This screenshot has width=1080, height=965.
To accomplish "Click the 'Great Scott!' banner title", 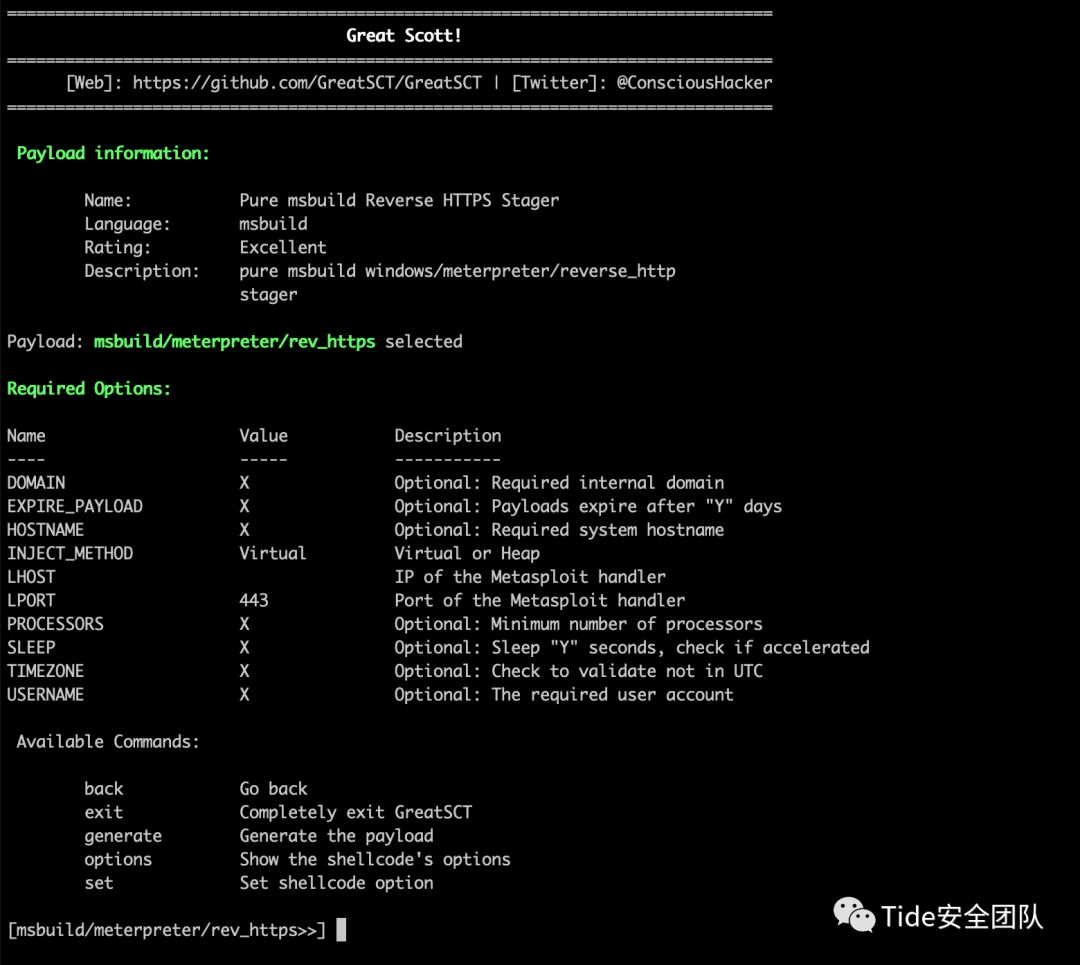I will pyautogui.click(x=404, y=36).
